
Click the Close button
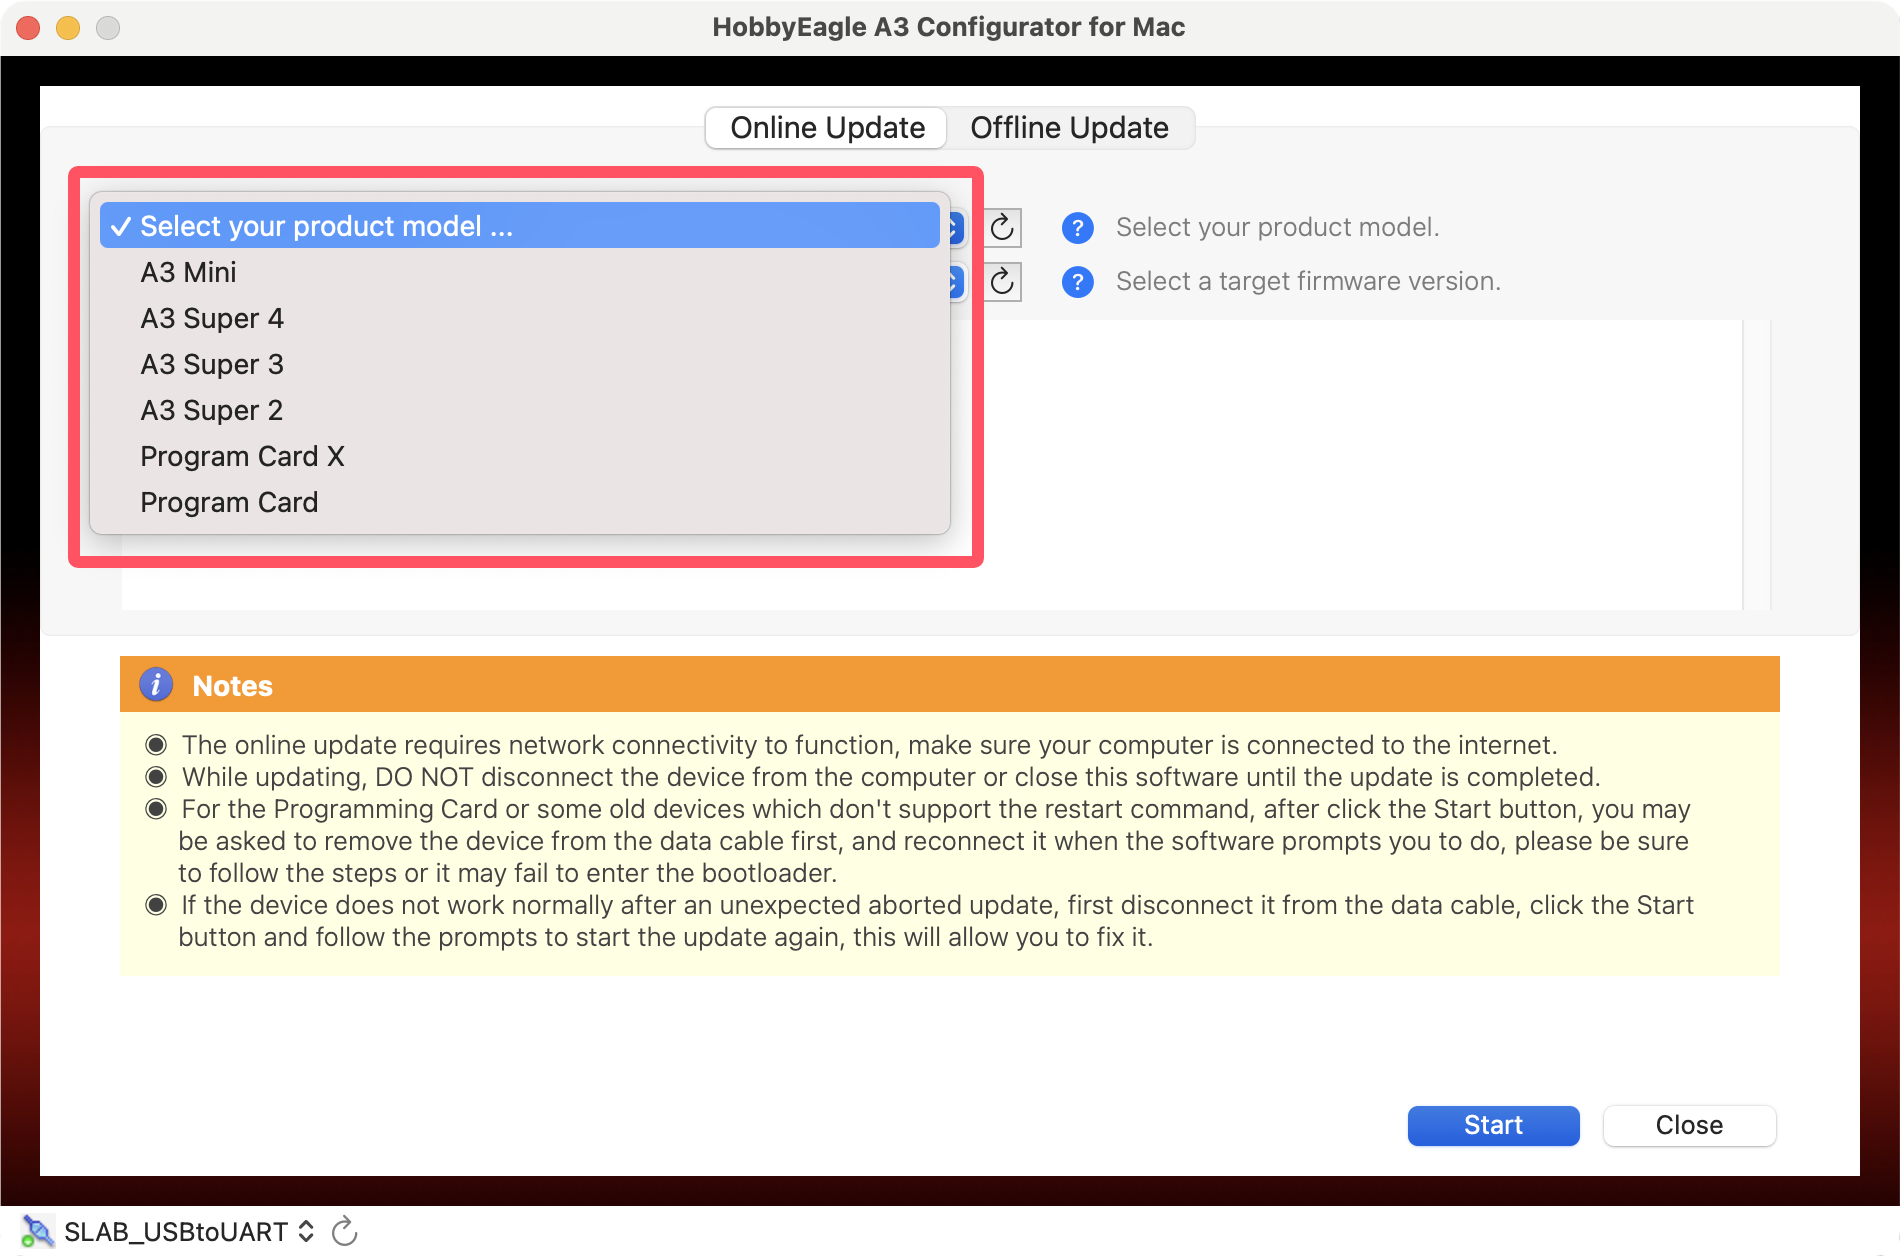click(1689, 1125)
